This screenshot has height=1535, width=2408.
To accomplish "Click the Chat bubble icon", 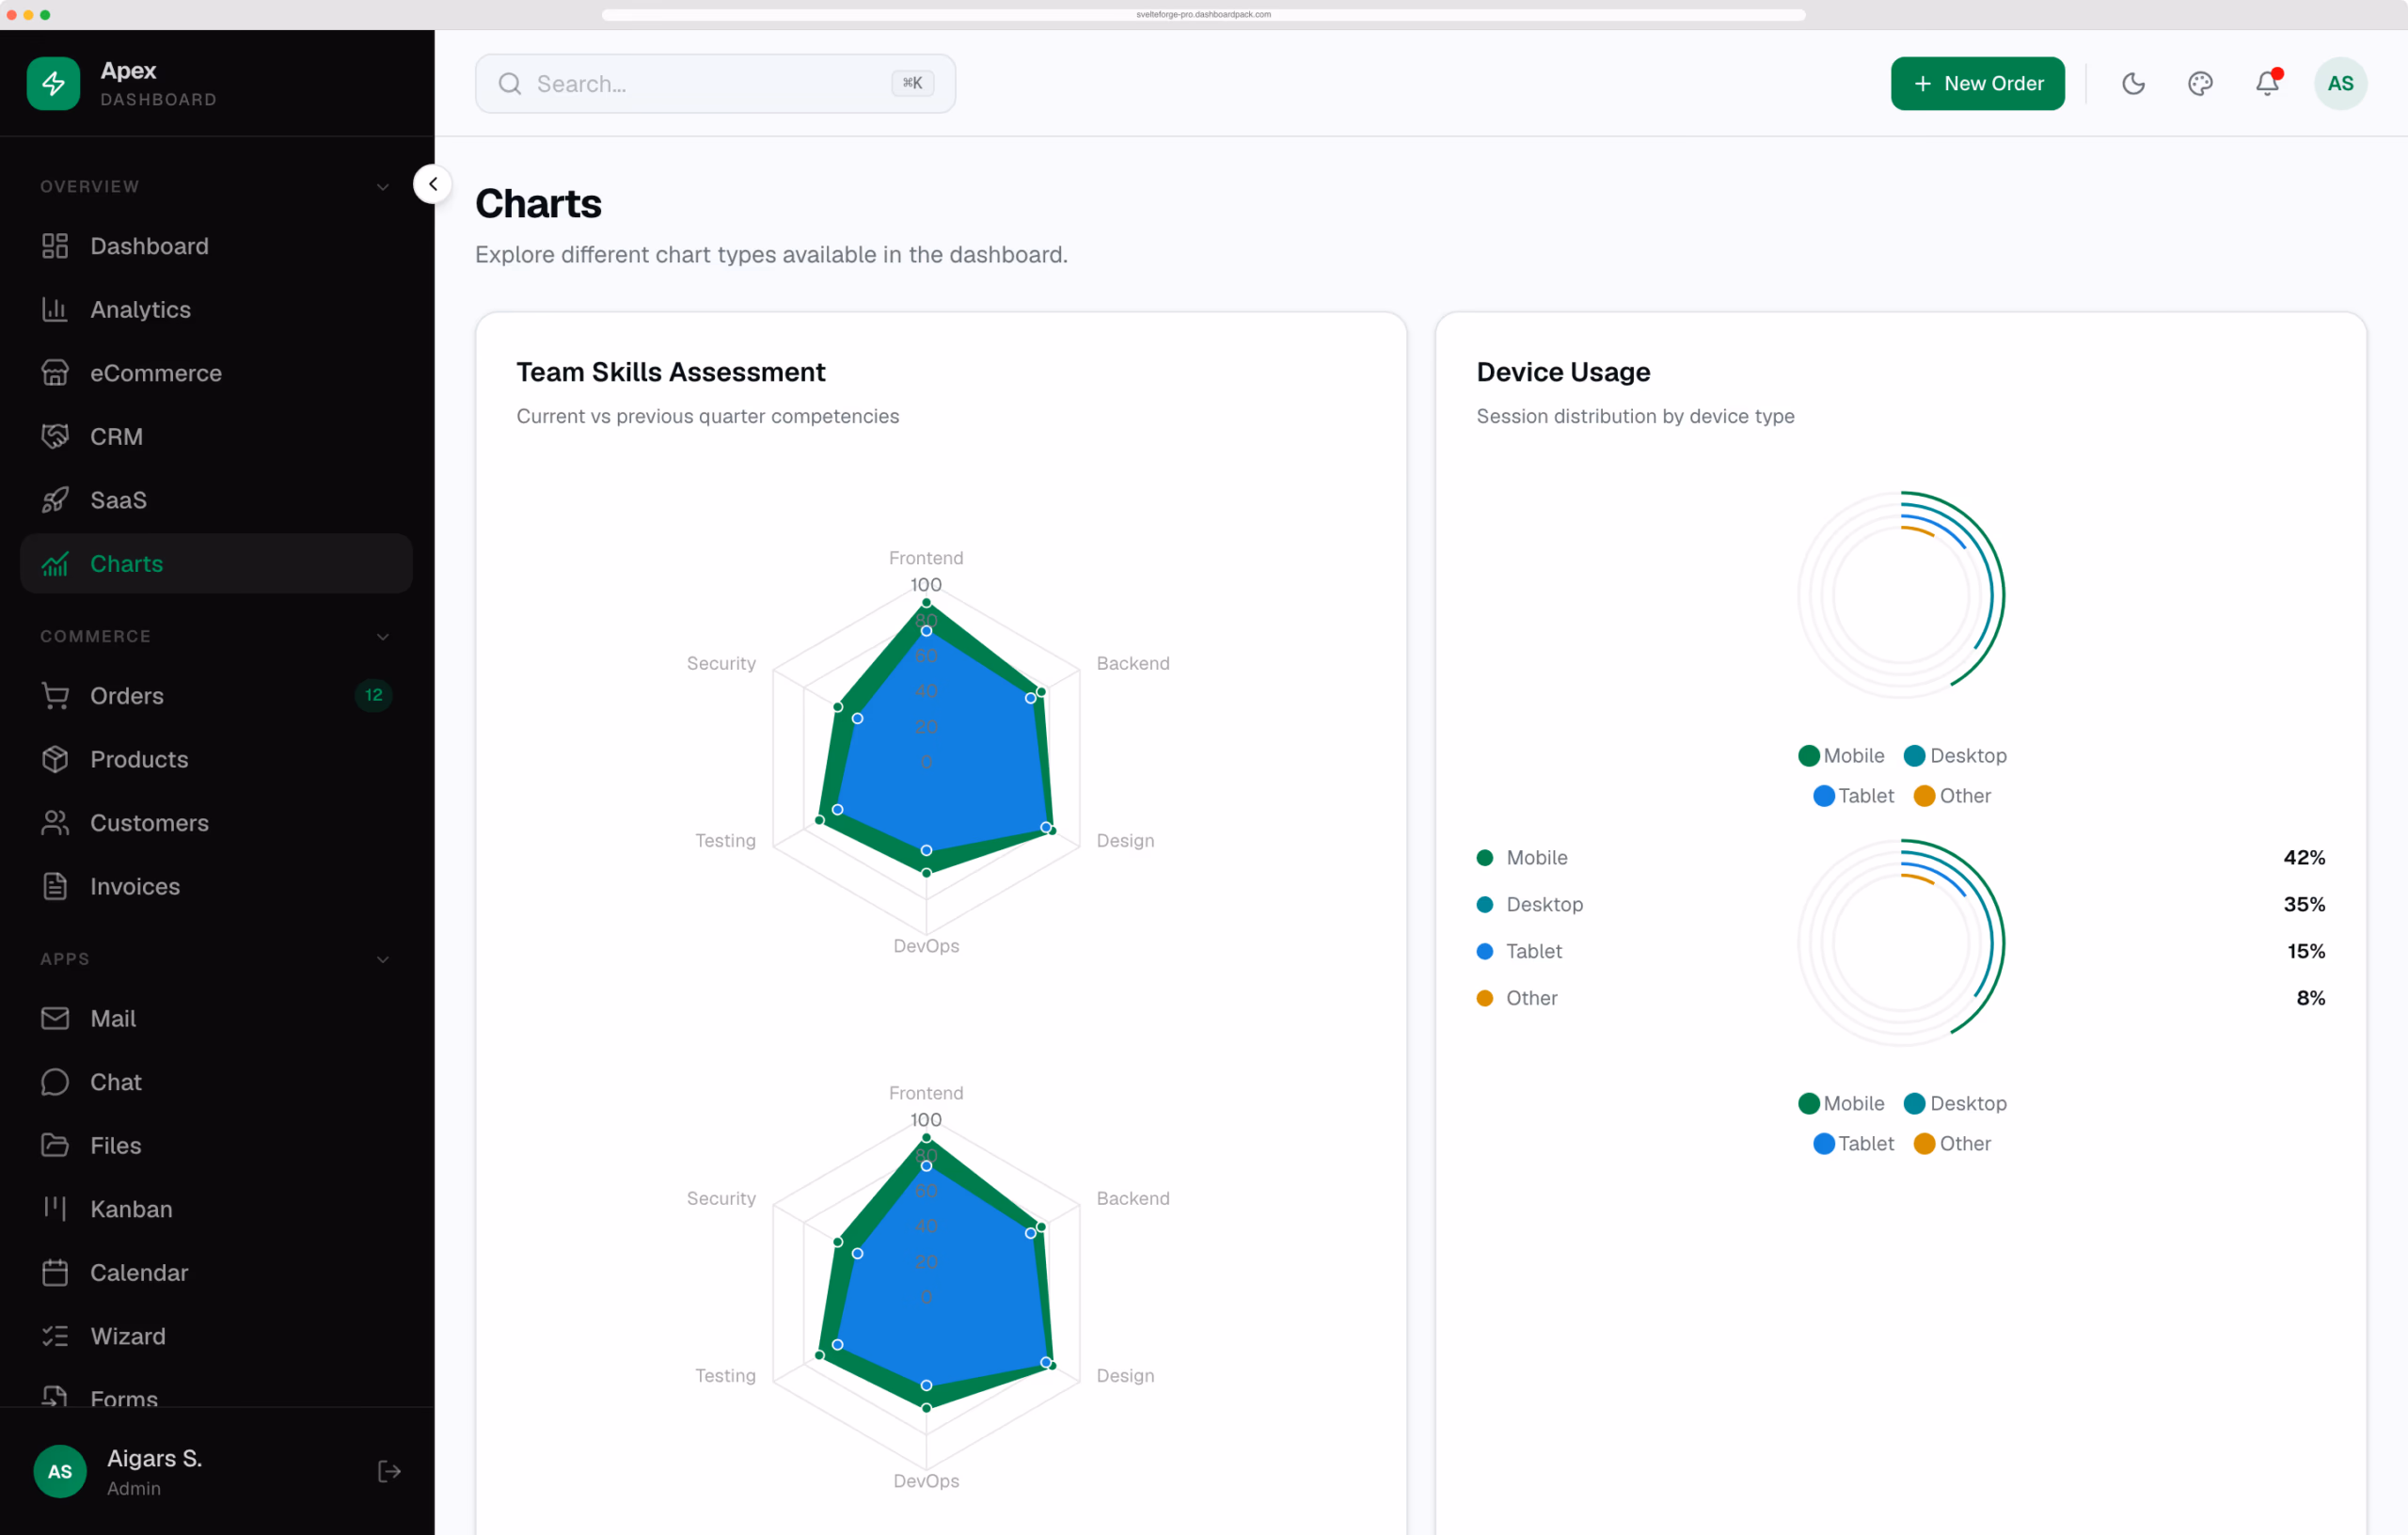I will [x=55, y=1082].
